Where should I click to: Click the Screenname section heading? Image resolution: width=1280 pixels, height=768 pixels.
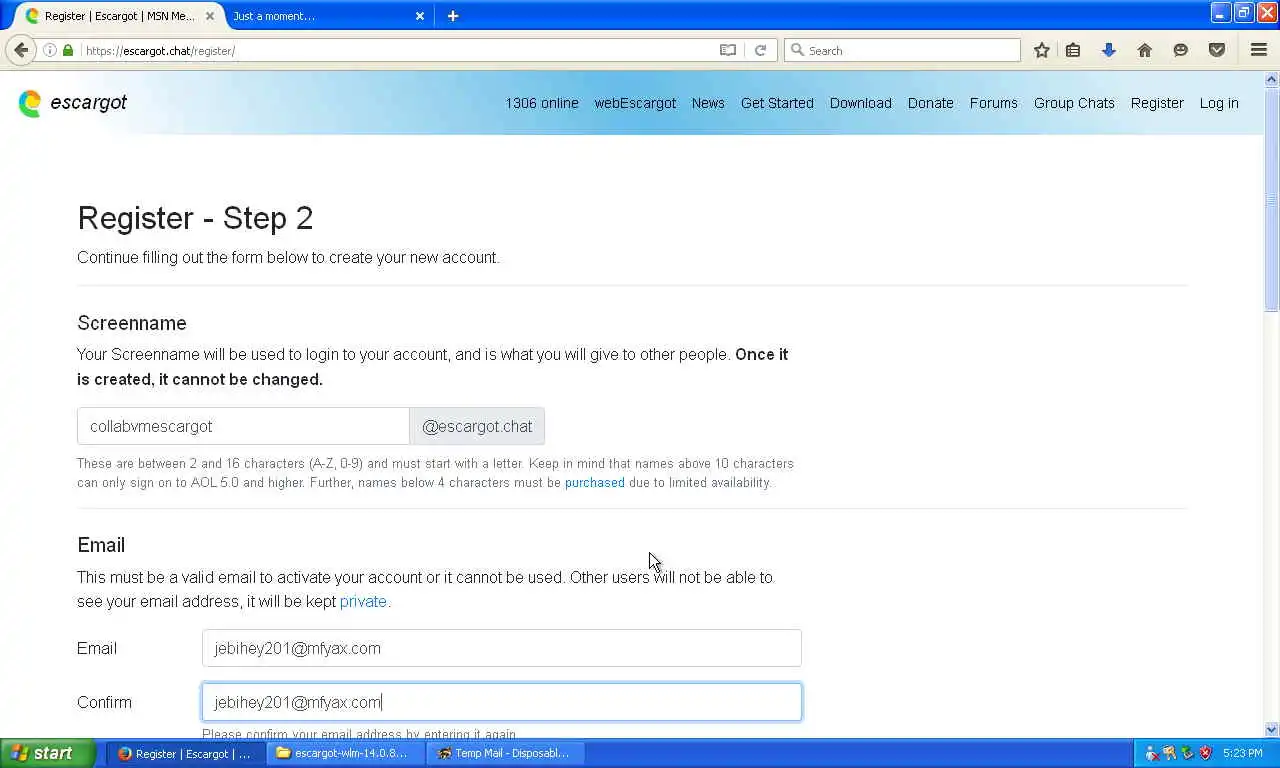click(132, 323)
